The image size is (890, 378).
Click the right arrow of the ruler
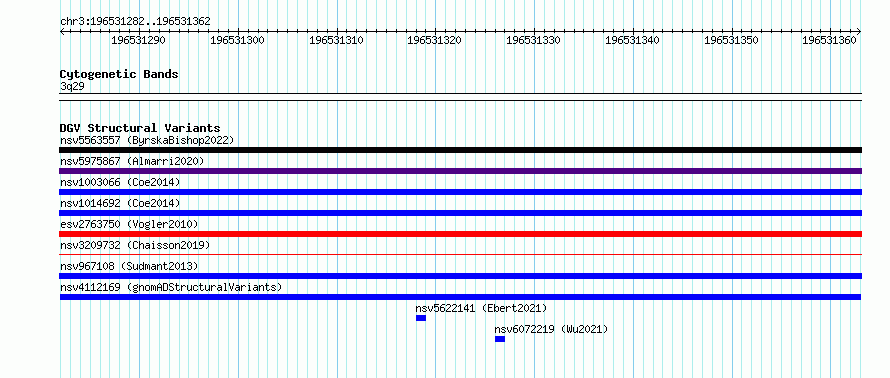click(859, 31)
